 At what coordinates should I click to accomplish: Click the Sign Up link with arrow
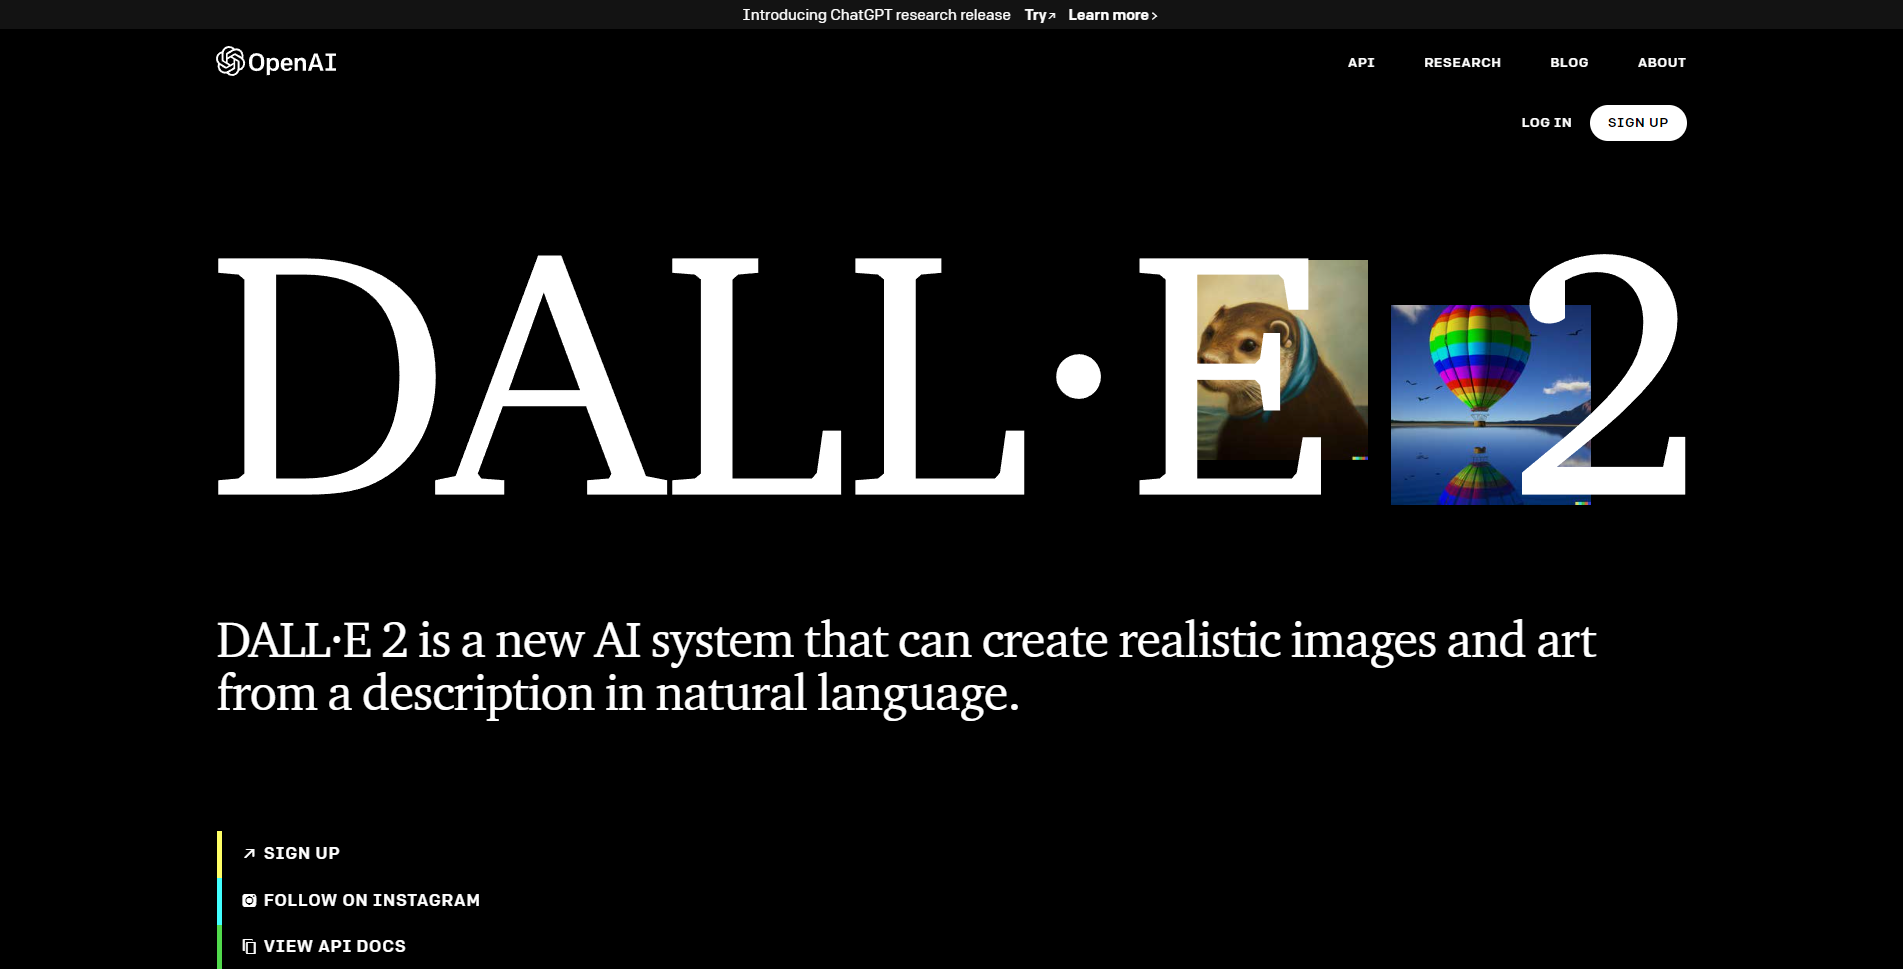click(291, 853)
